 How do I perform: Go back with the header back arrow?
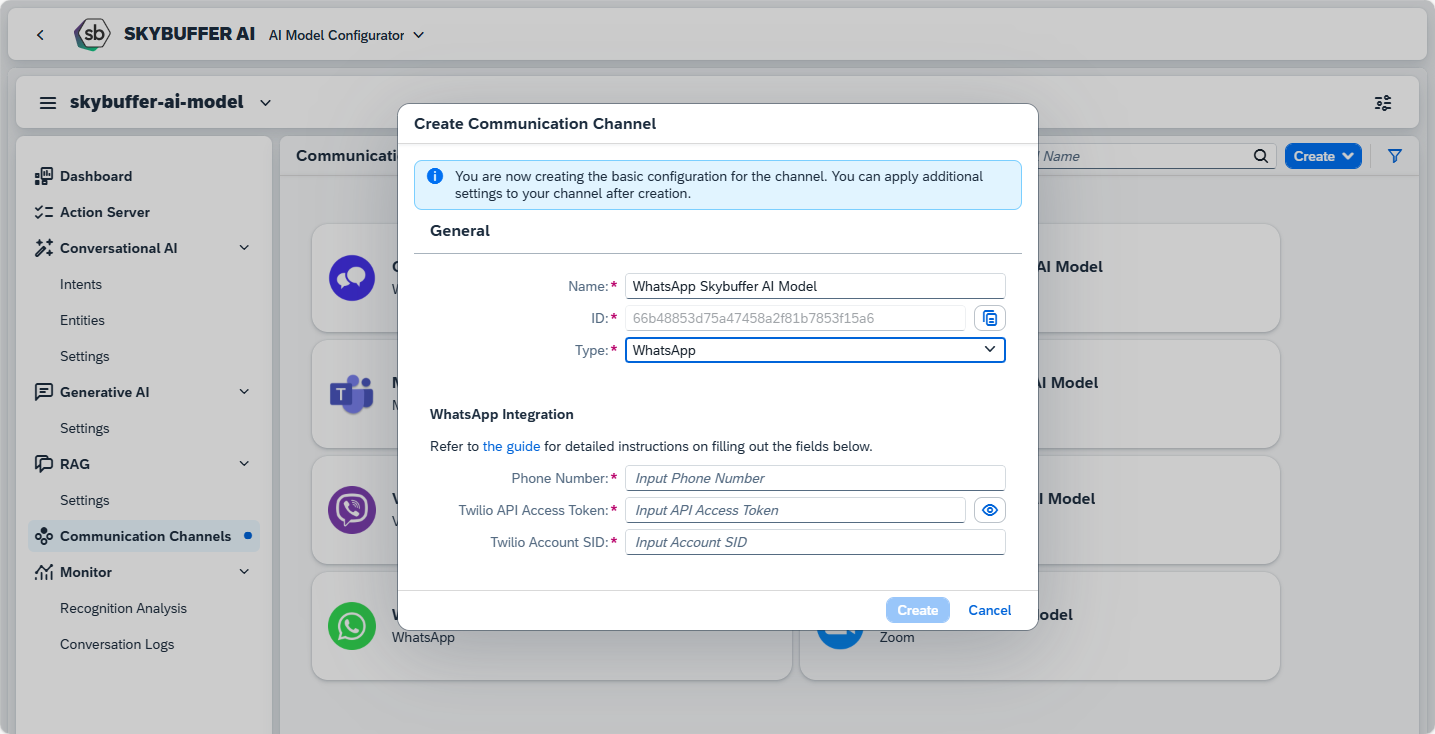(40, 35)
